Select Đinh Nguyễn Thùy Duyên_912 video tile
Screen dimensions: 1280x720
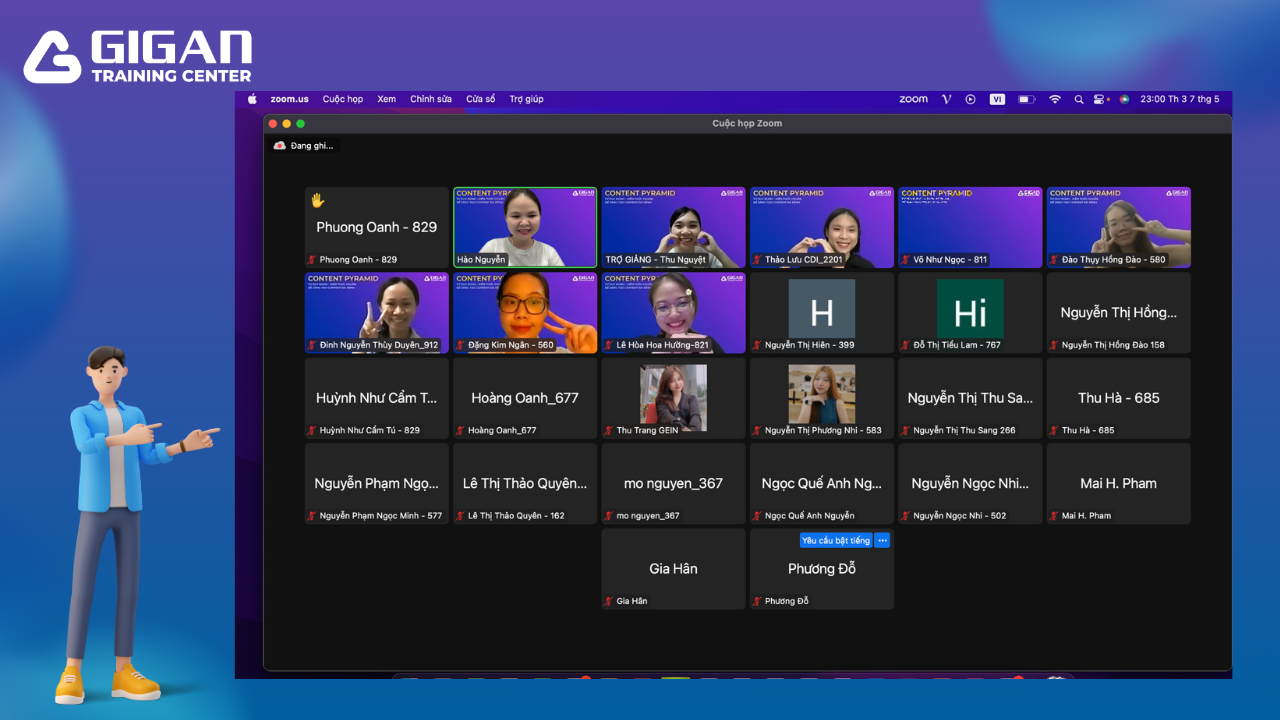pyautogui.click(x=377, y=313)
